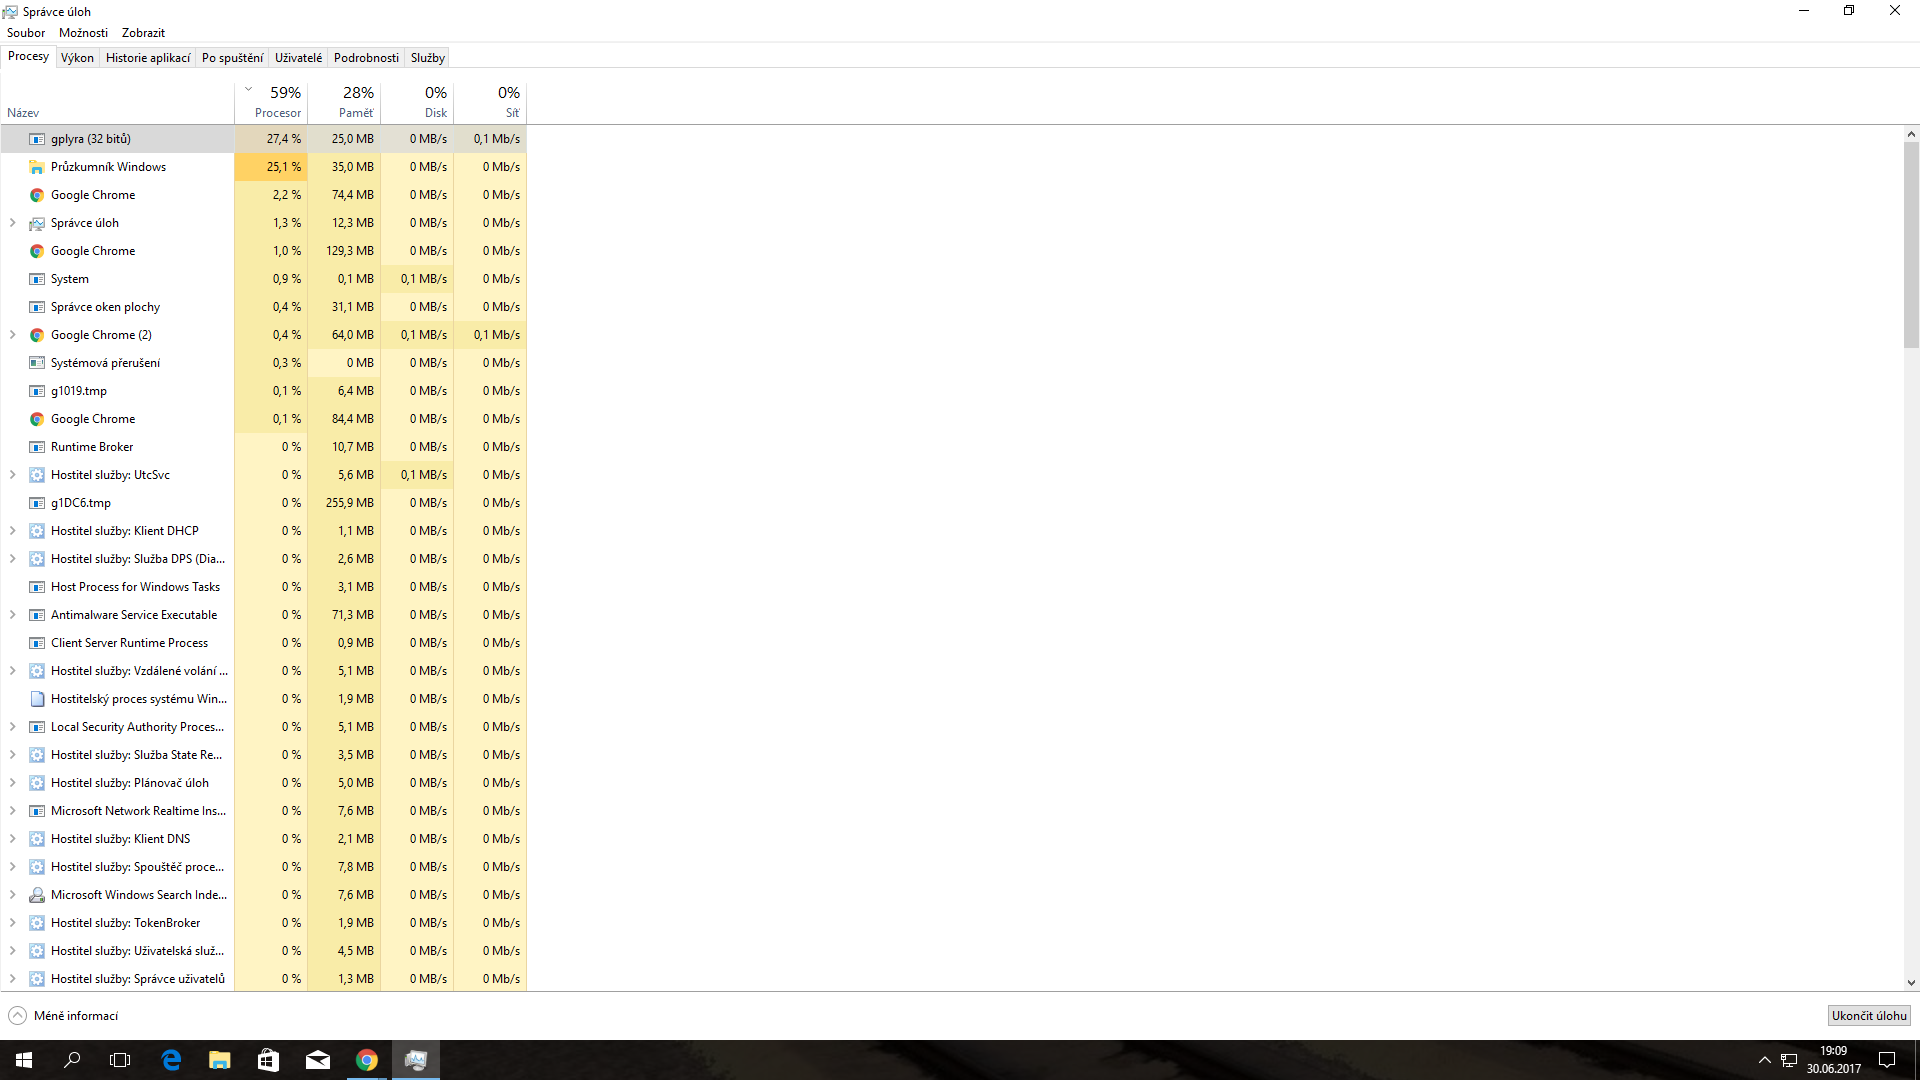Click the Task View taskbar icon
The width and height of the screenshot is (1920, 1080).
[120, 1060]
